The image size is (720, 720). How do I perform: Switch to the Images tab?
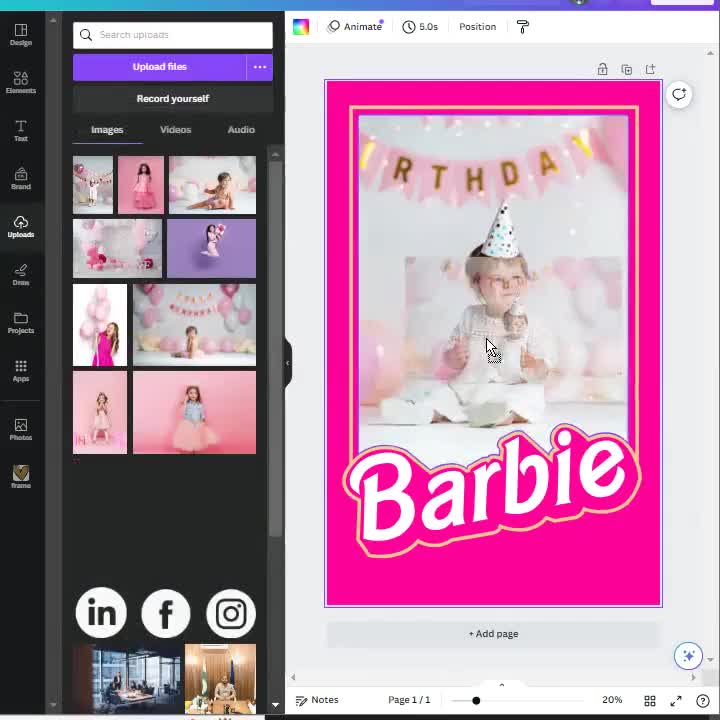(x=107, y=130)
